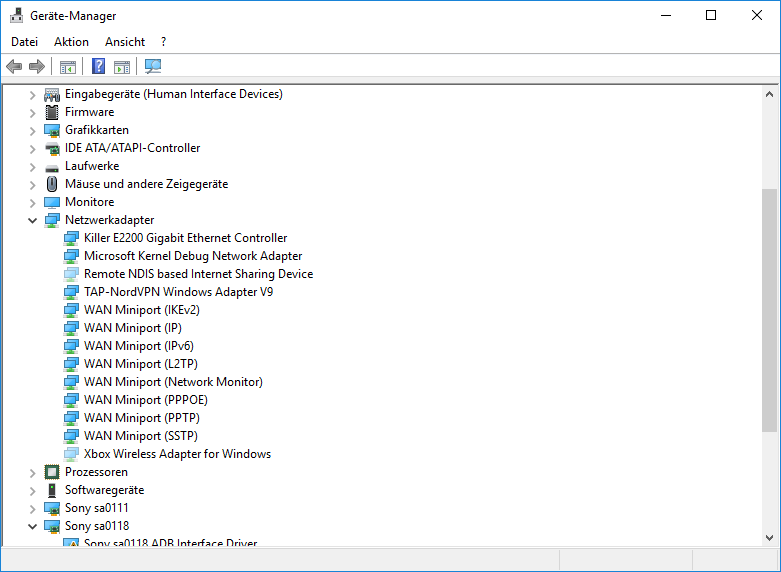The width and height of the screenshot is (781, 572).
Task: Select Sony sa0118 ADB Interface Driver
Action: click(170, 542)
